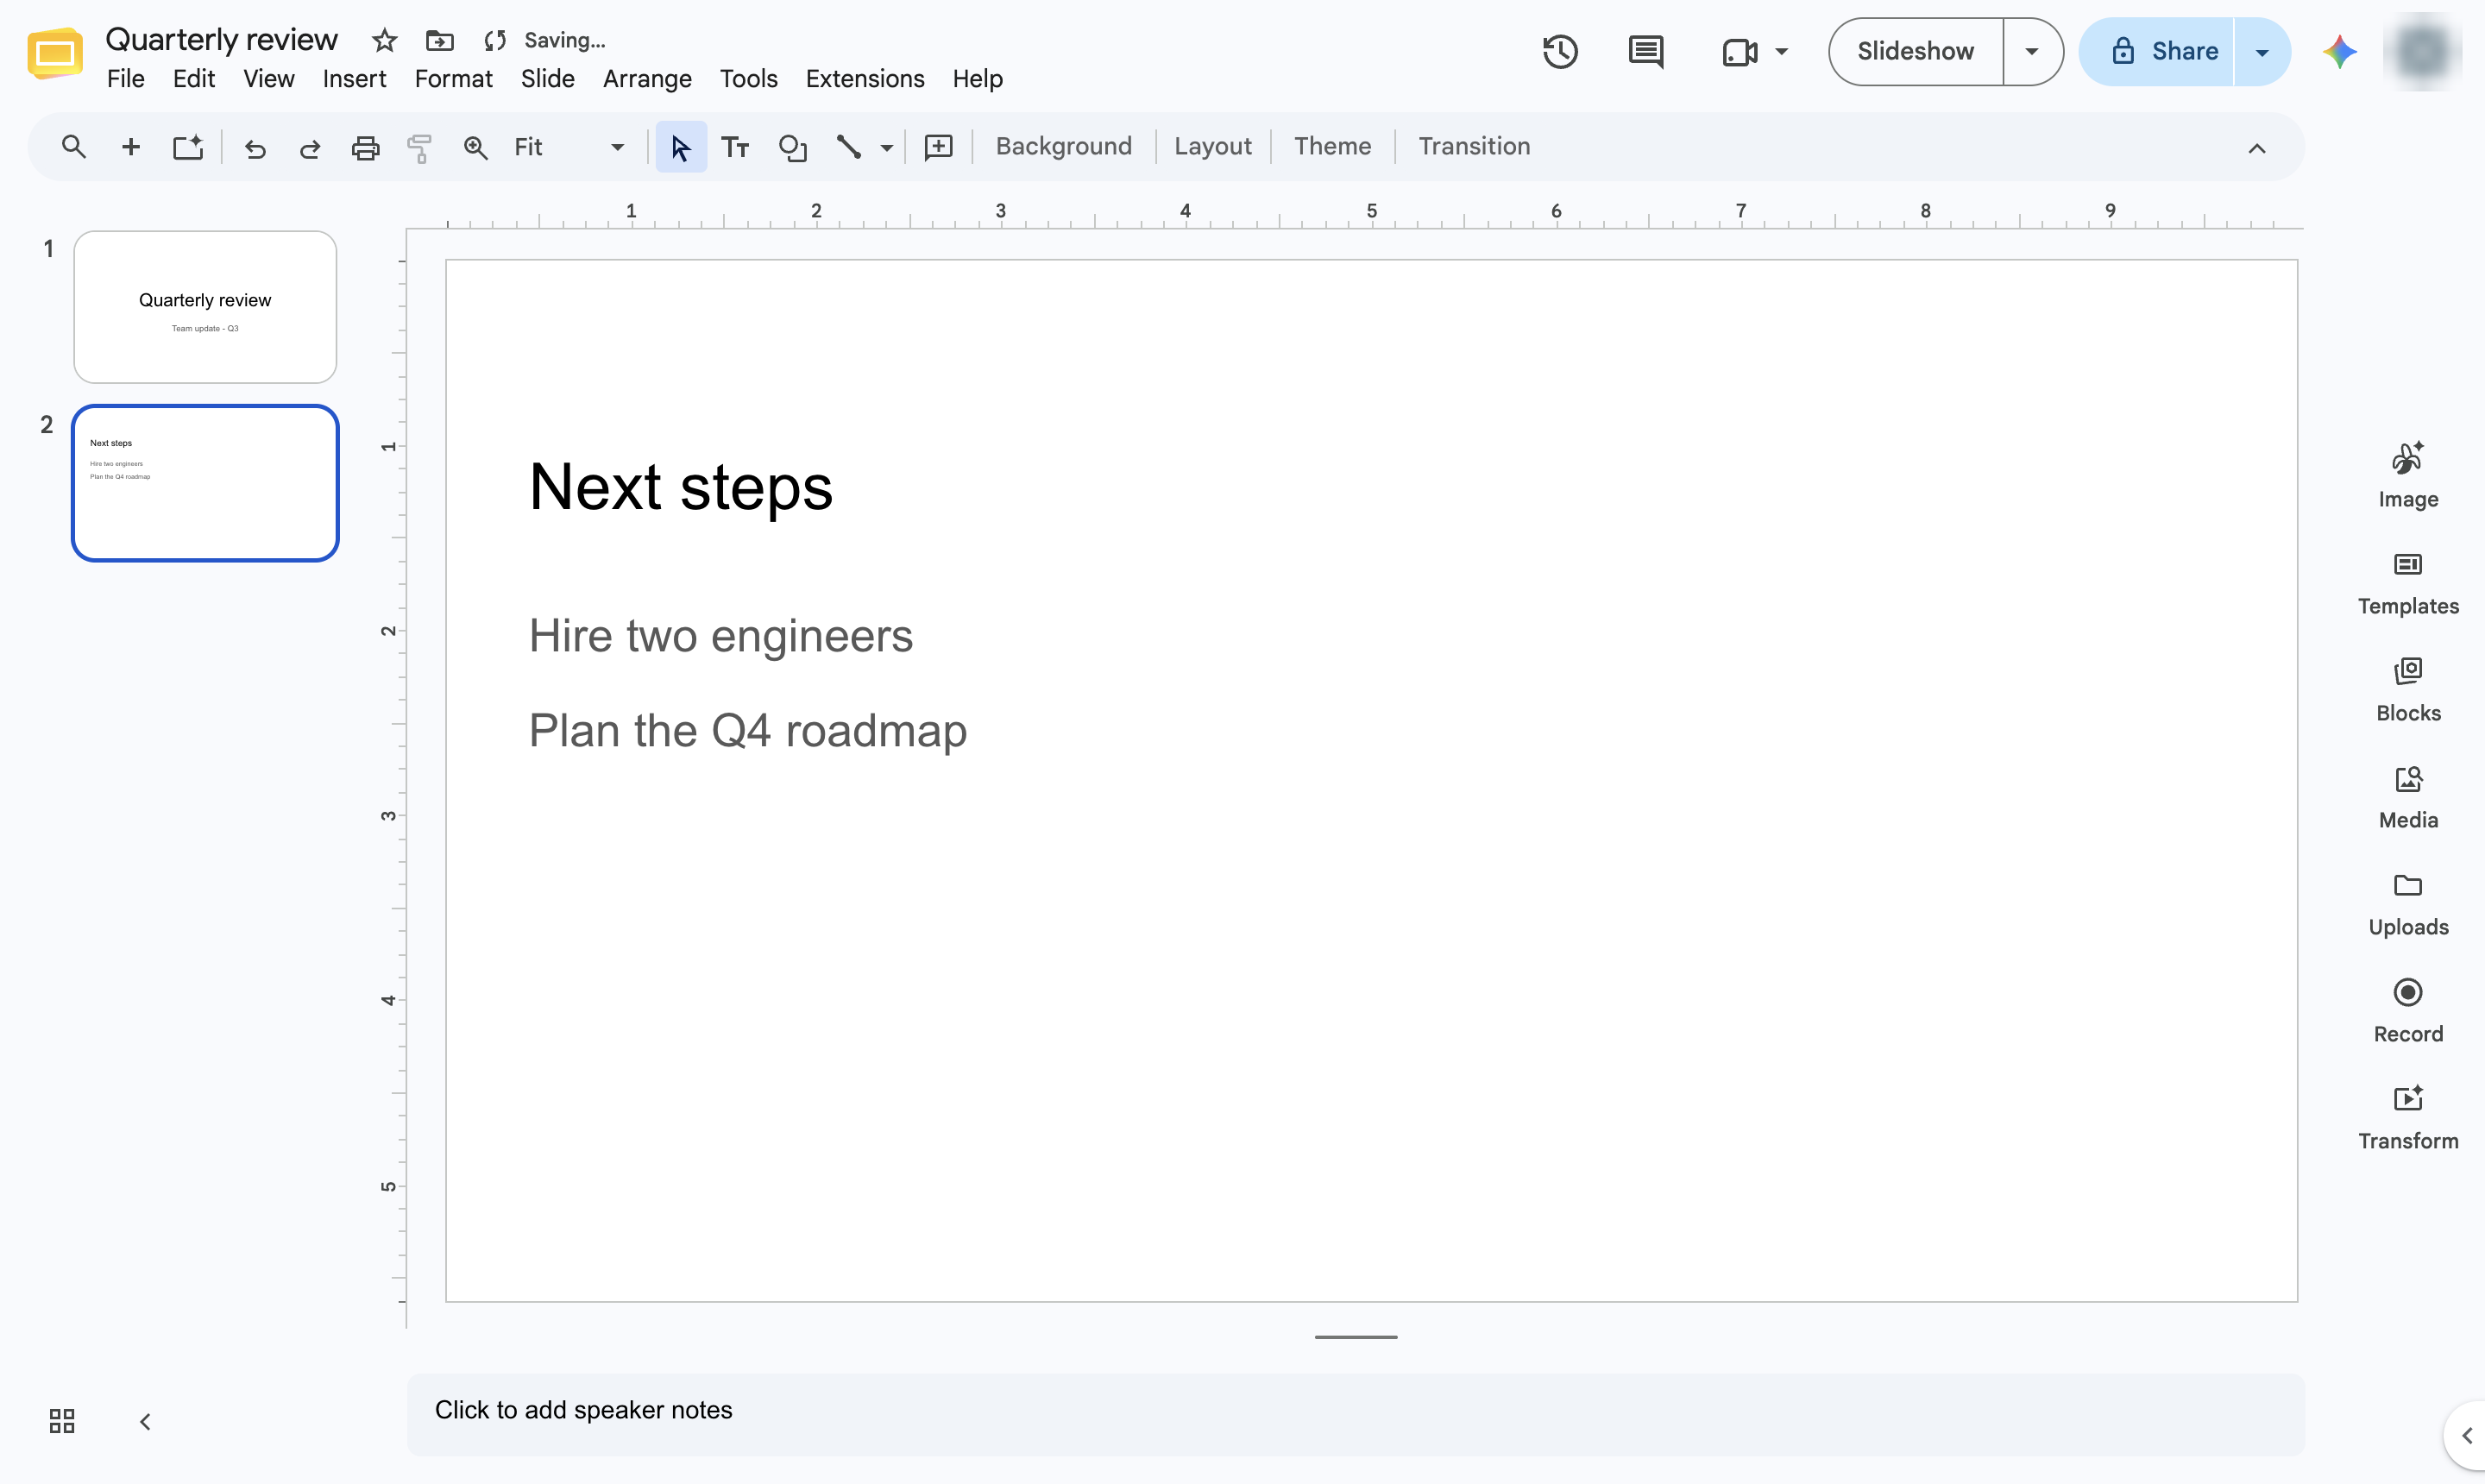
Task: Open the Arrange menu
Action: point(647,79)
